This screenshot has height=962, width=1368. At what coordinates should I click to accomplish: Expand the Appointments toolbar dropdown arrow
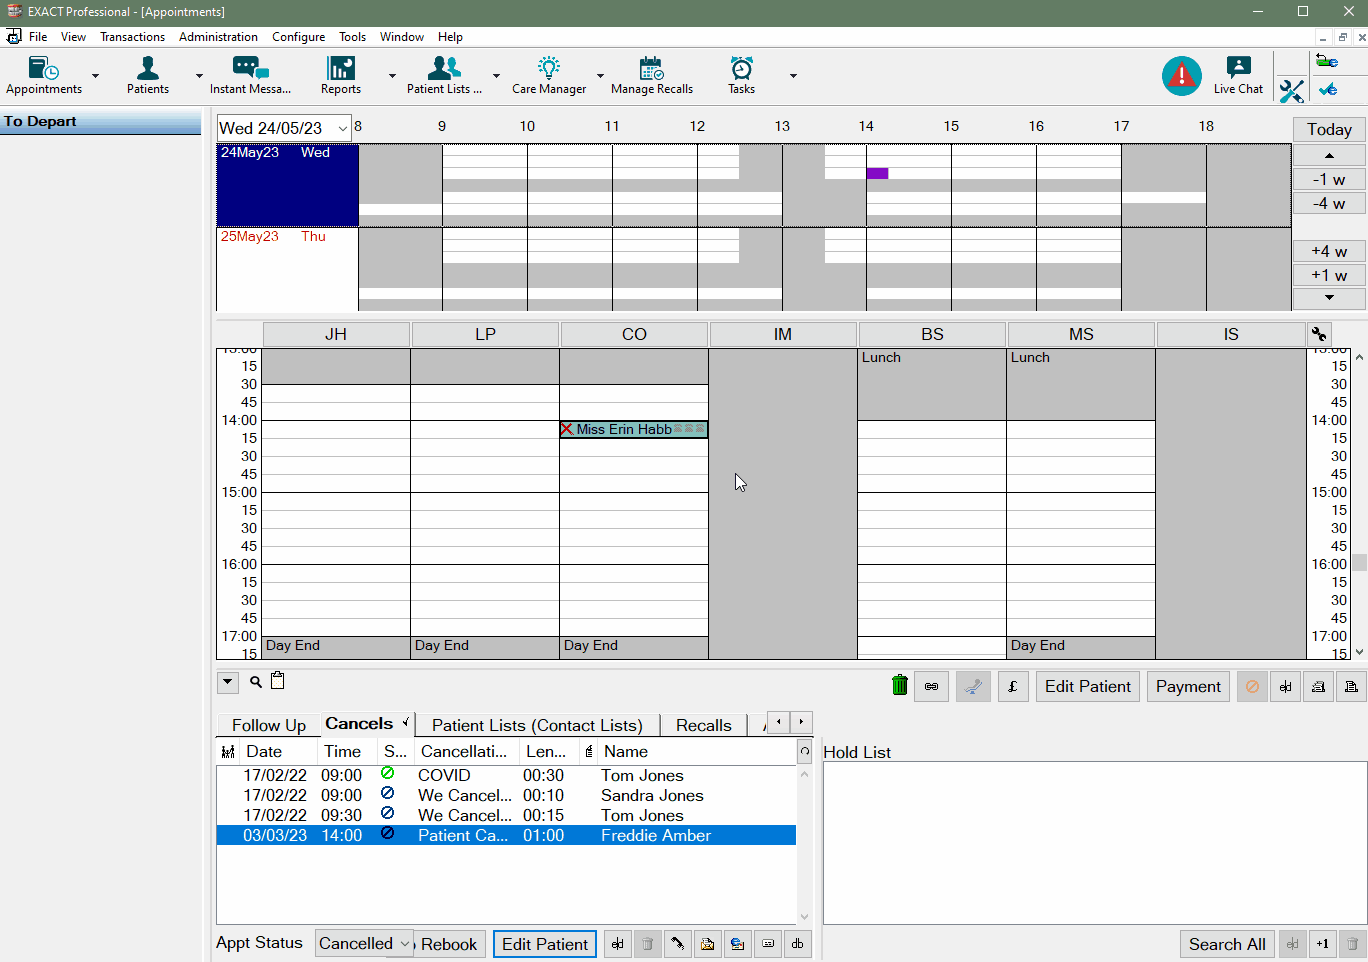[96, 76]
